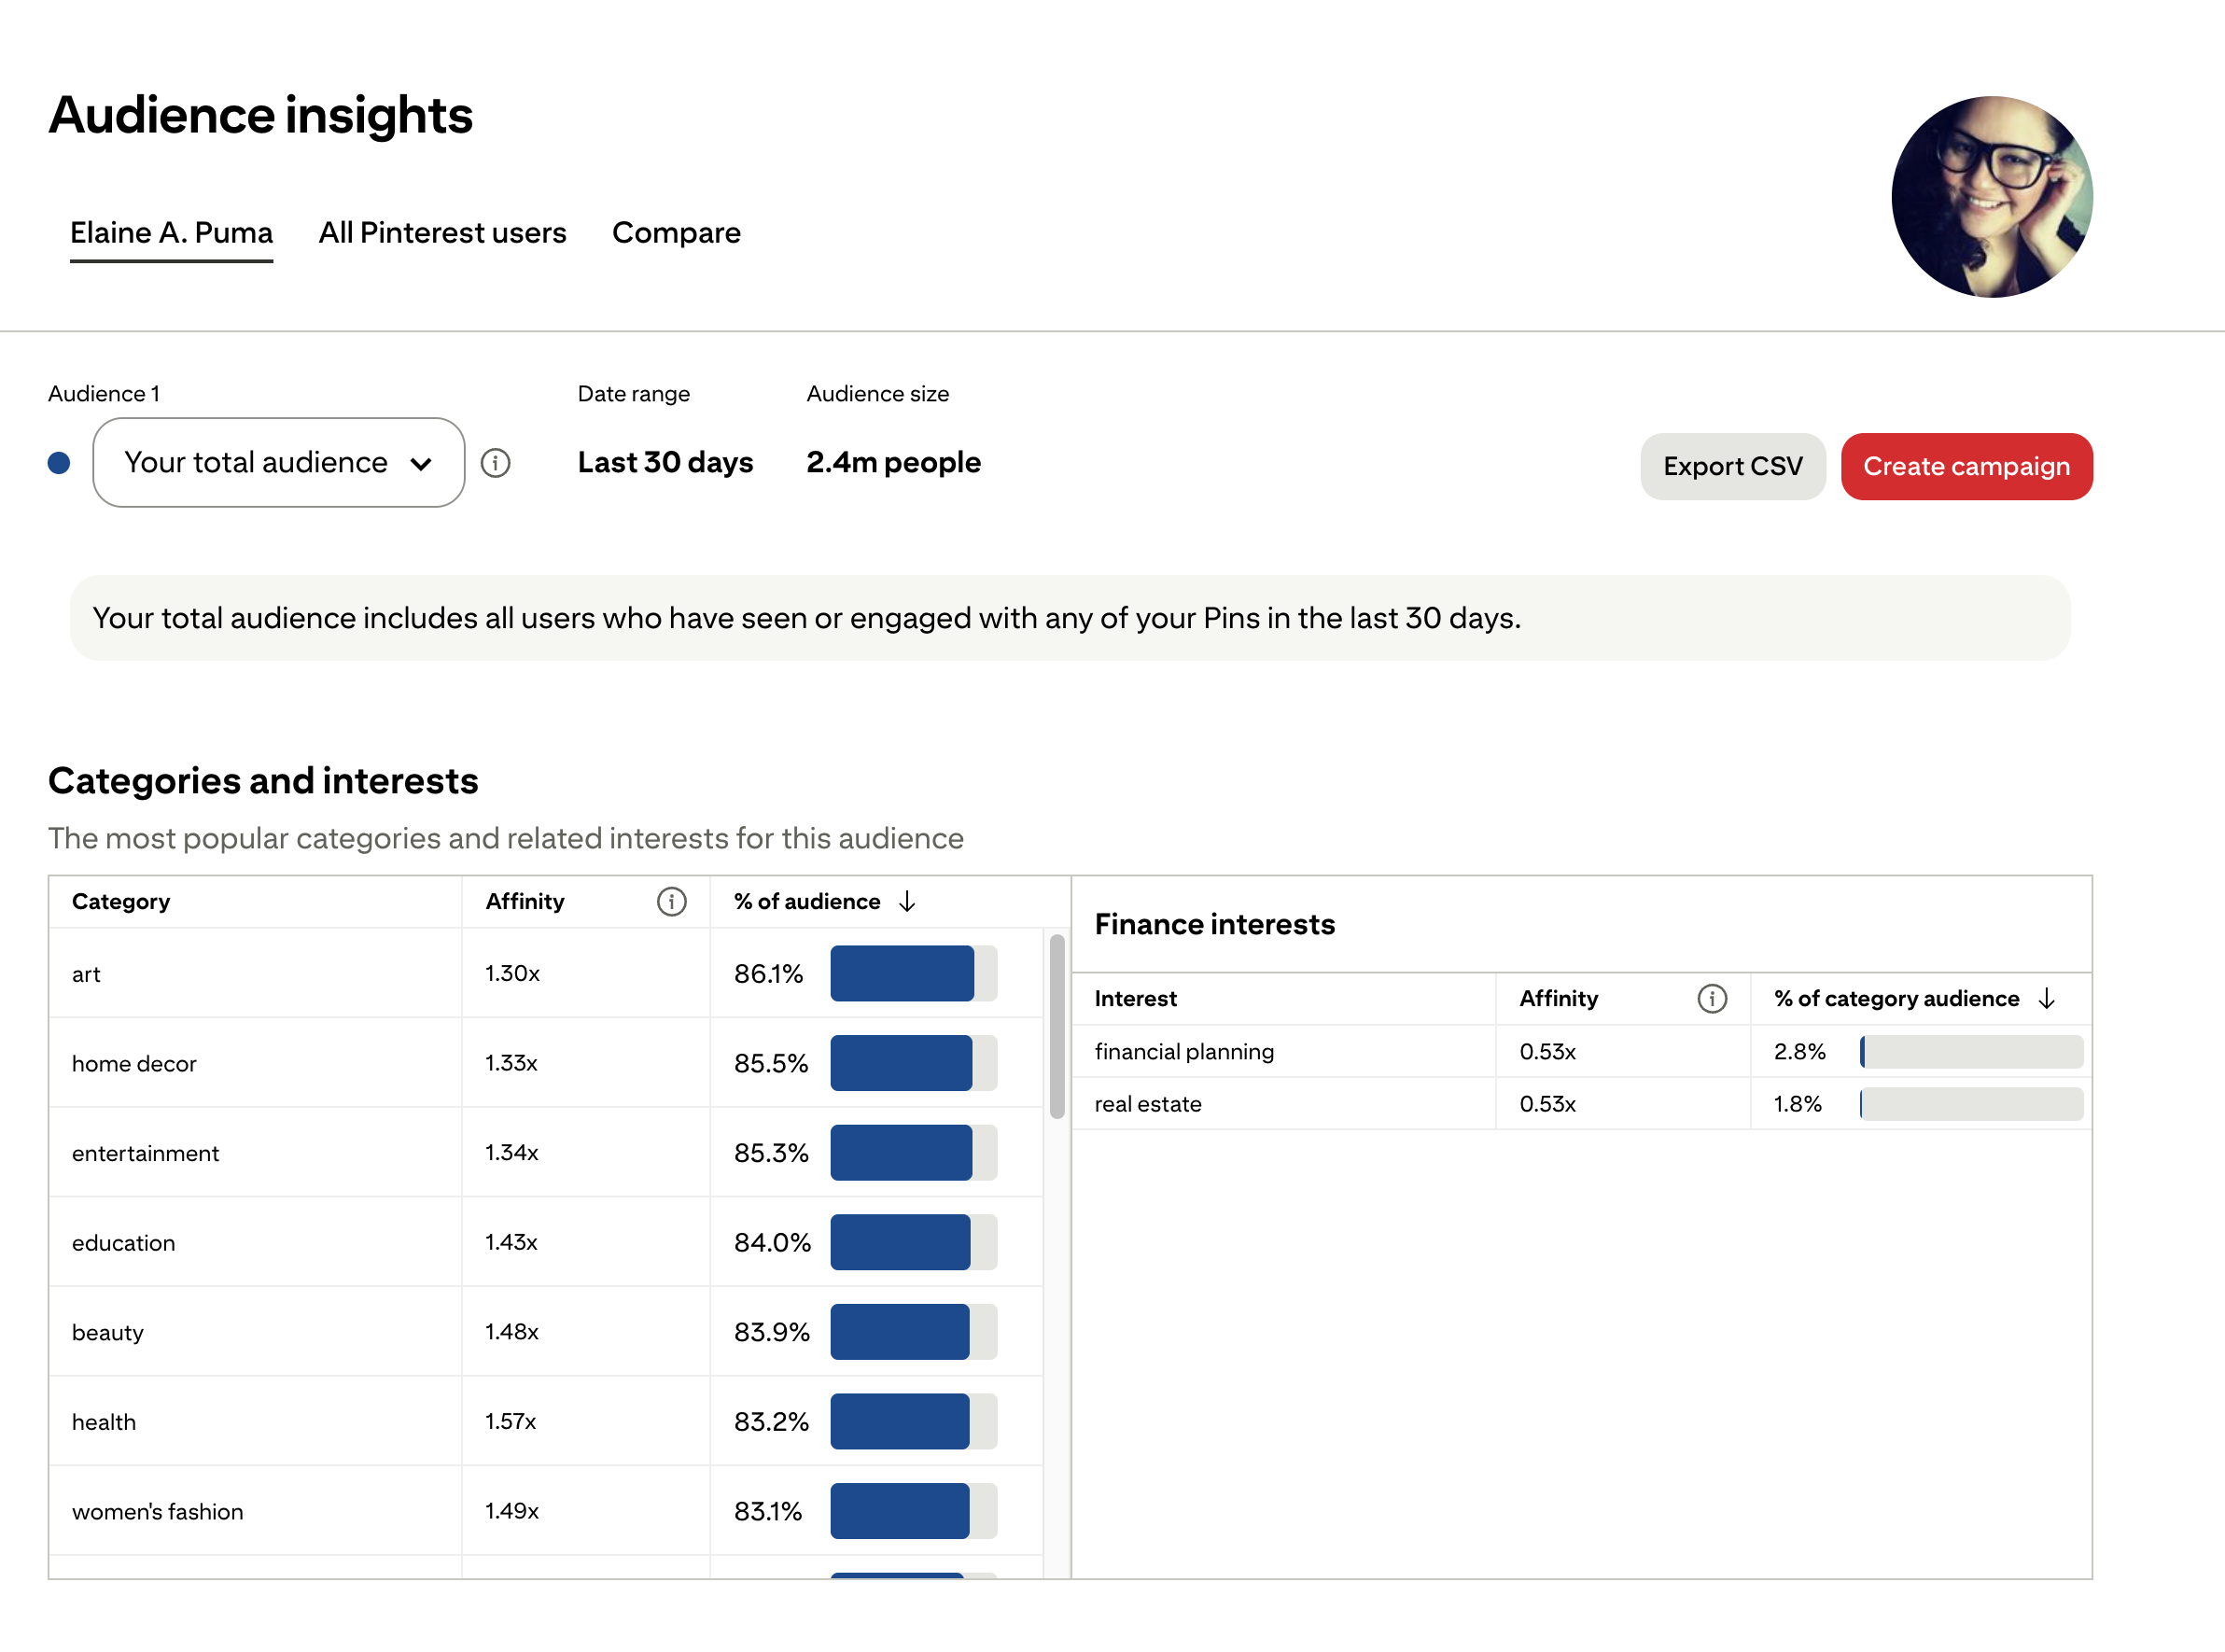The width and height of the screenshot is (2225, 1652).
Task: Click the Create campaign button
Action: pyautogui.click(x=1966, y=467)
